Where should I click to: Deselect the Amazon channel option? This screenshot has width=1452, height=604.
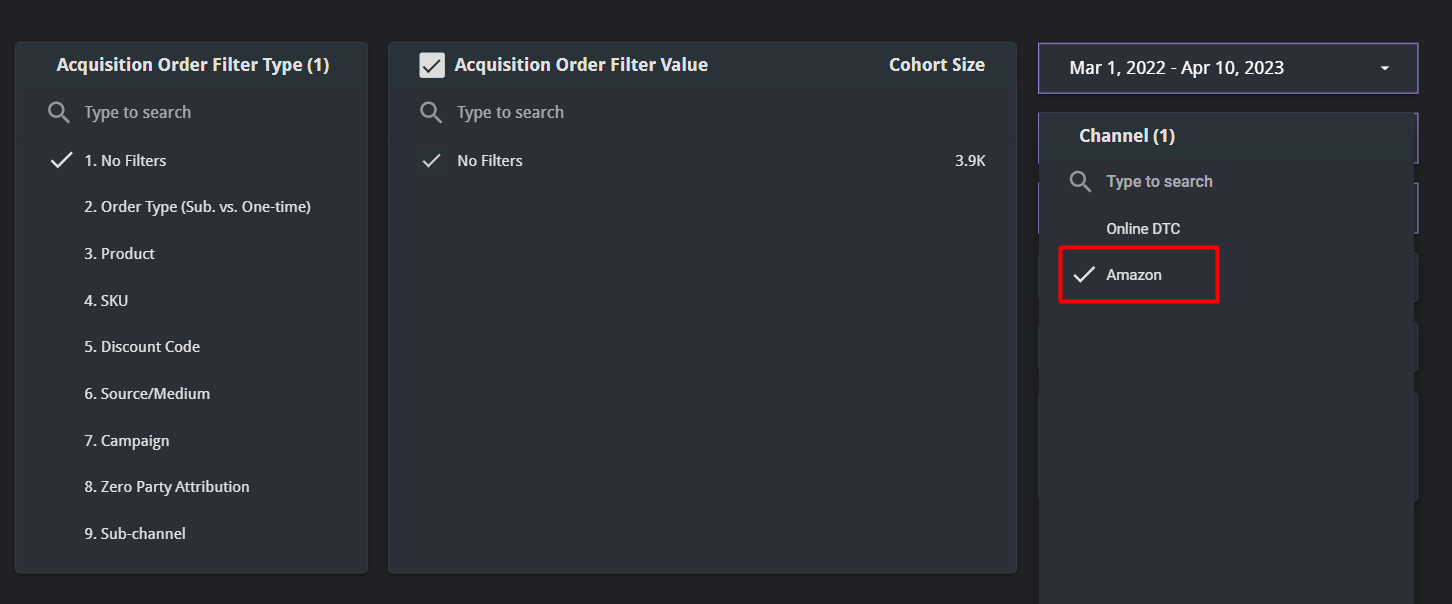(x=1134, y=275)
